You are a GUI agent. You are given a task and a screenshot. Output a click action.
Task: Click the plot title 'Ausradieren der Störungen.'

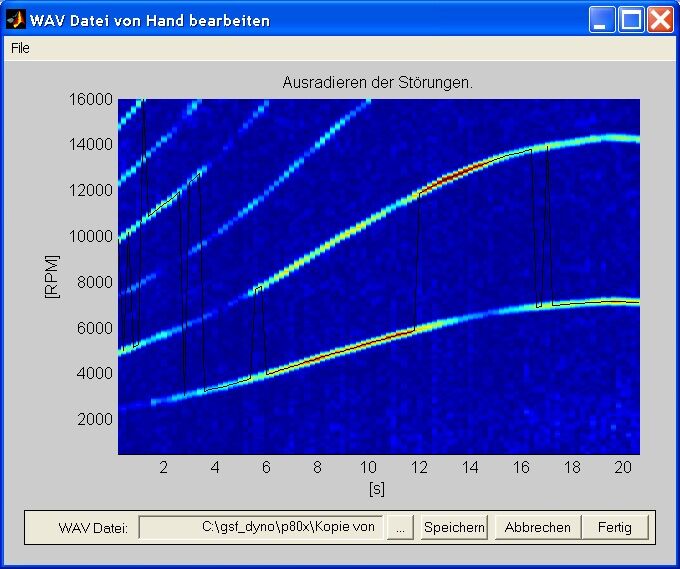coord(378,83)
